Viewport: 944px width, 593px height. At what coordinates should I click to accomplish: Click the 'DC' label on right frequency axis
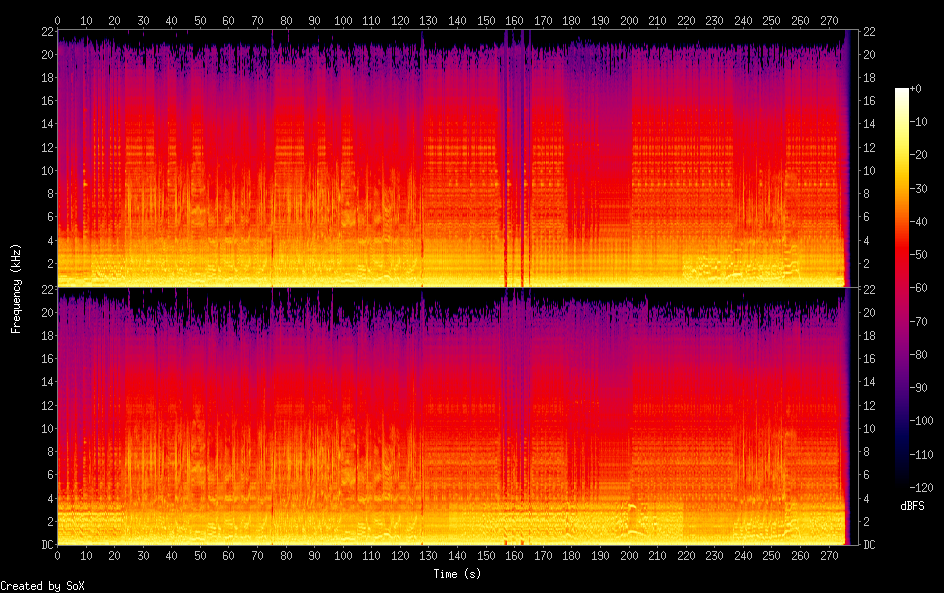tap(869, 545)
